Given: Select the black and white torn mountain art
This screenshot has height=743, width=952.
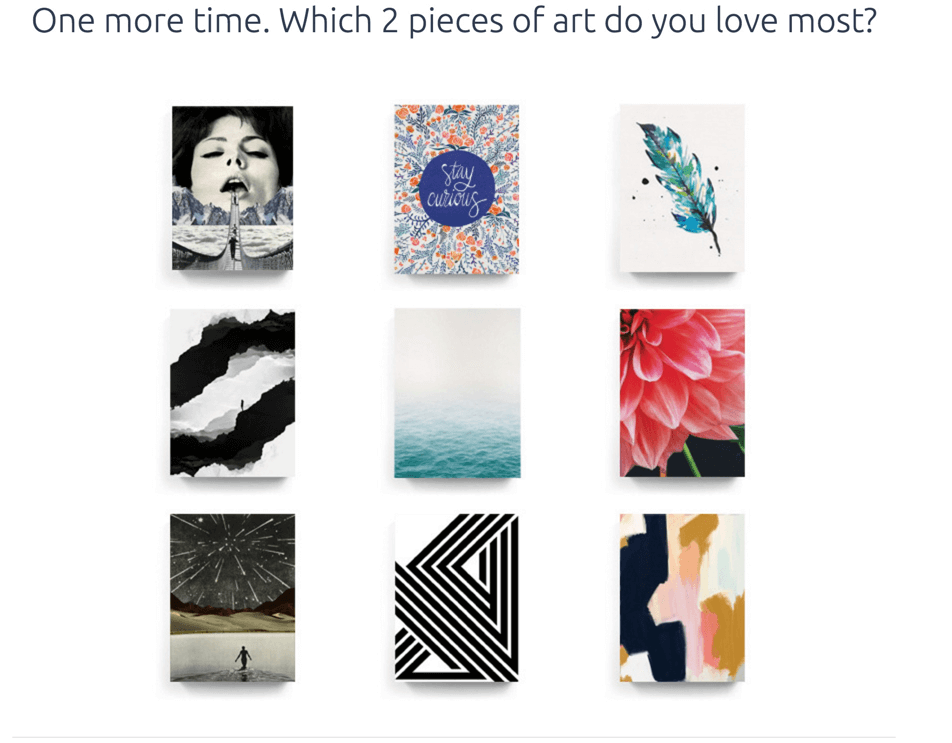Looking at the screenshot, I should [233, 393].
